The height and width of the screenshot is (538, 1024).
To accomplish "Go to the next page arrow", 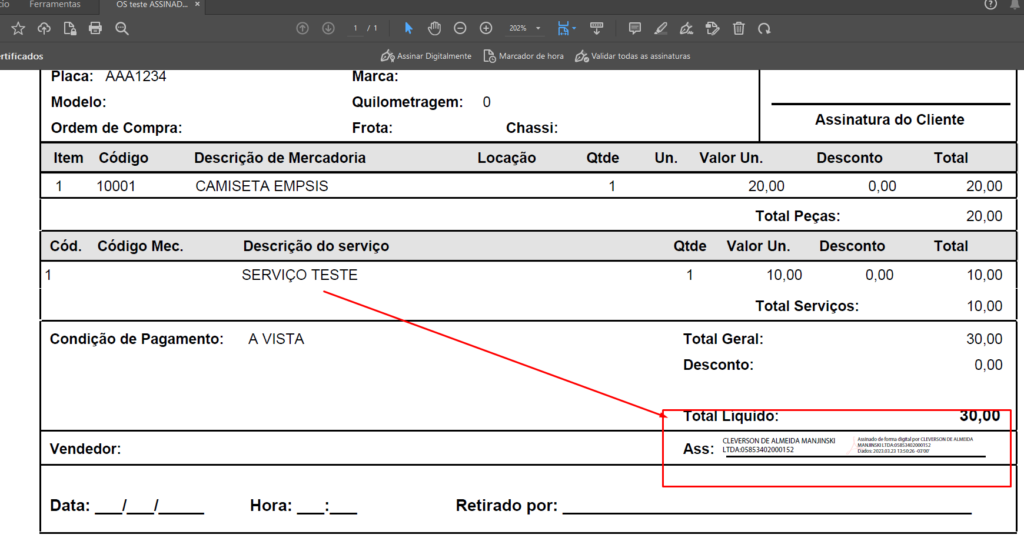I will 328,28.
